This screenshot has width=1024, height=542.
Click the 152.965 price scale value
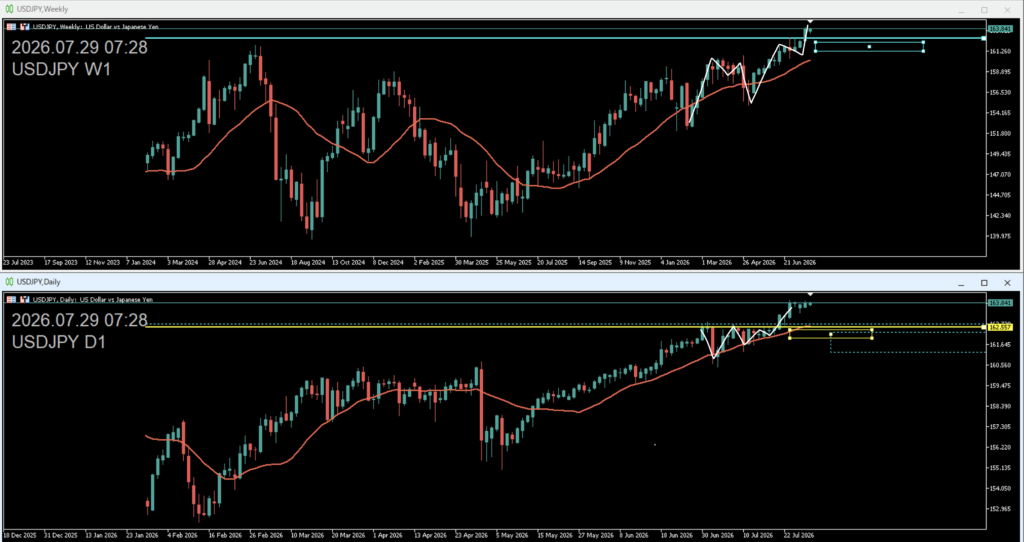click(999, 509)
